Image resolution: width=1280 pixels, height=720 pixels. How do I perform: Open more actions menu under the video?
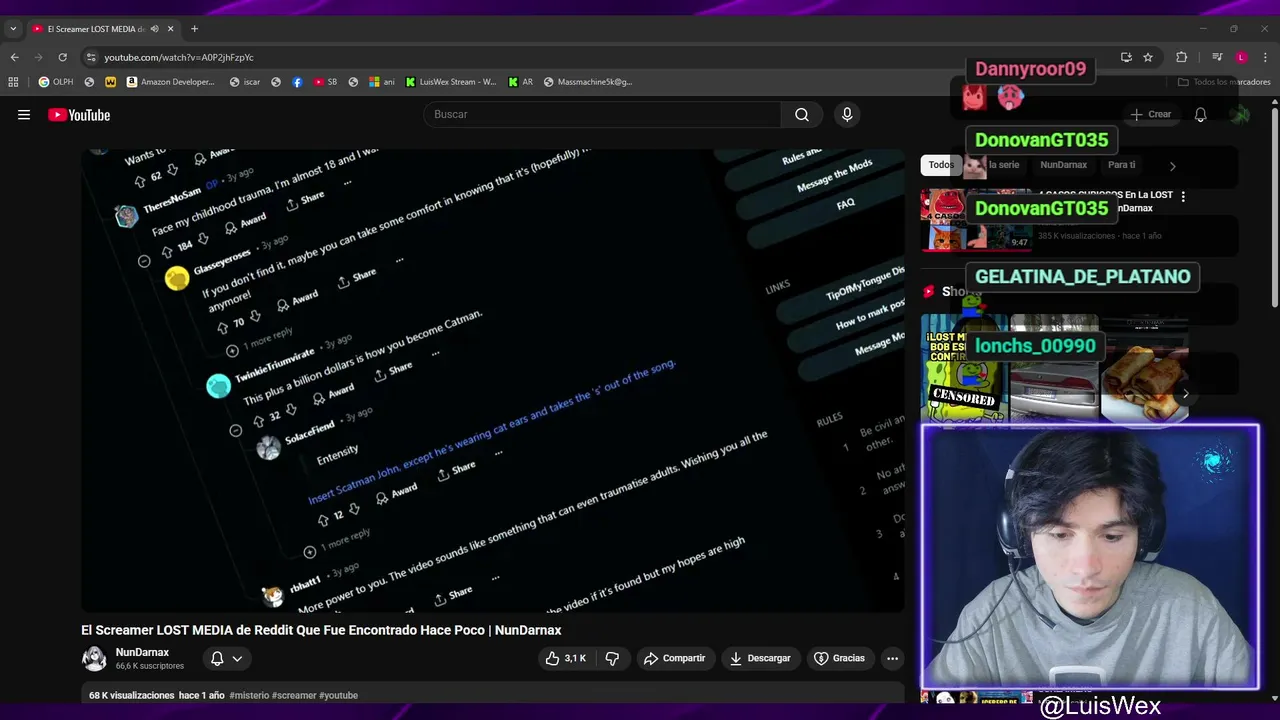click(x=892, y=658)
